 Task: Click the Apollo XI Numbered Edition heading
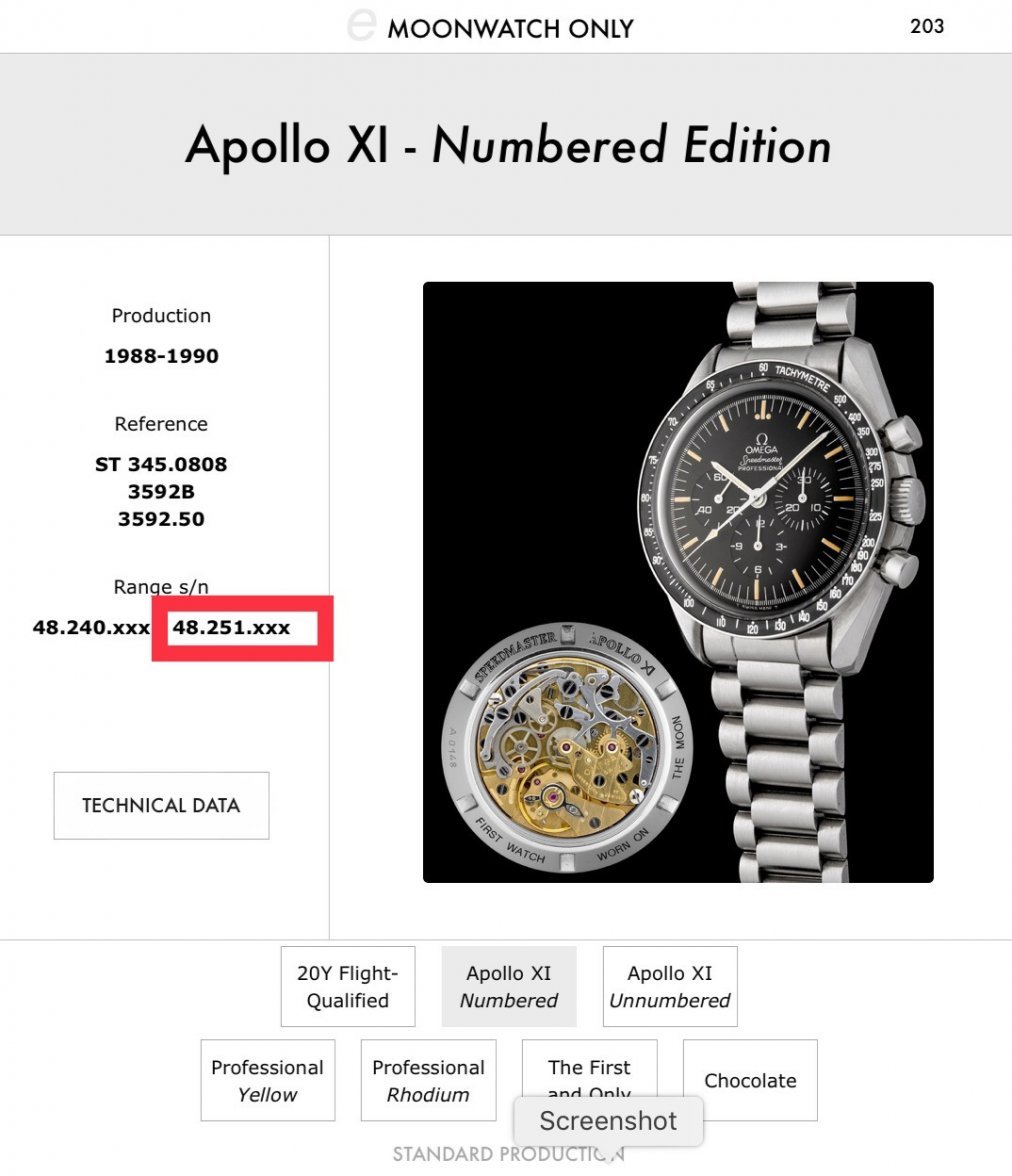(508, 145)
